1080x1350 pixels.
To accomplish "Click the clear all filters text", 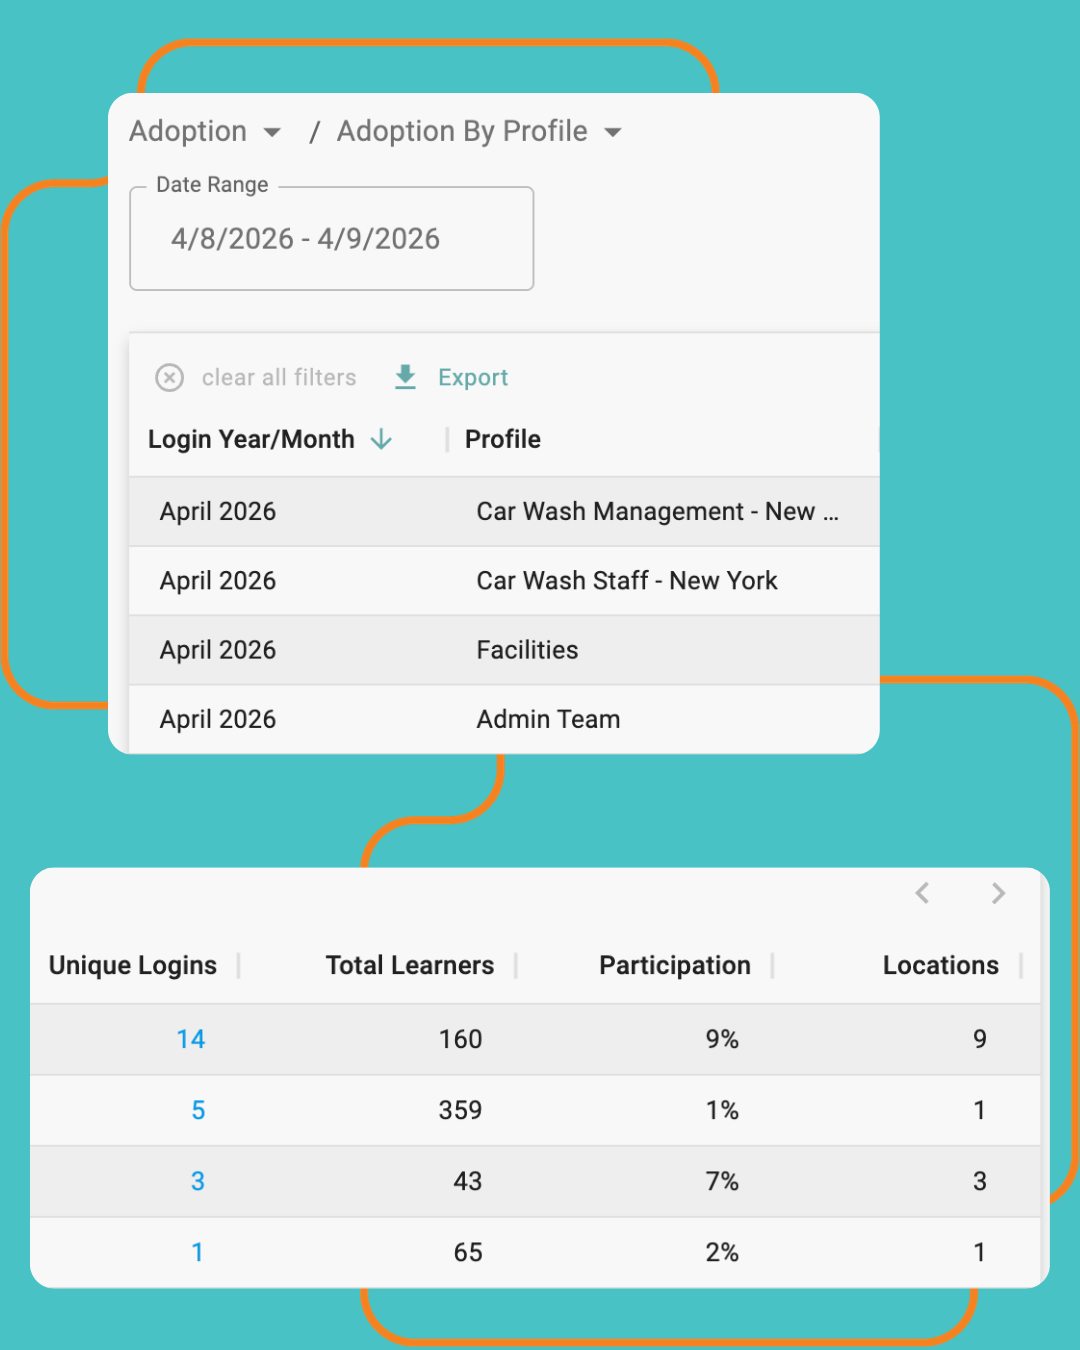I will 279,377.
